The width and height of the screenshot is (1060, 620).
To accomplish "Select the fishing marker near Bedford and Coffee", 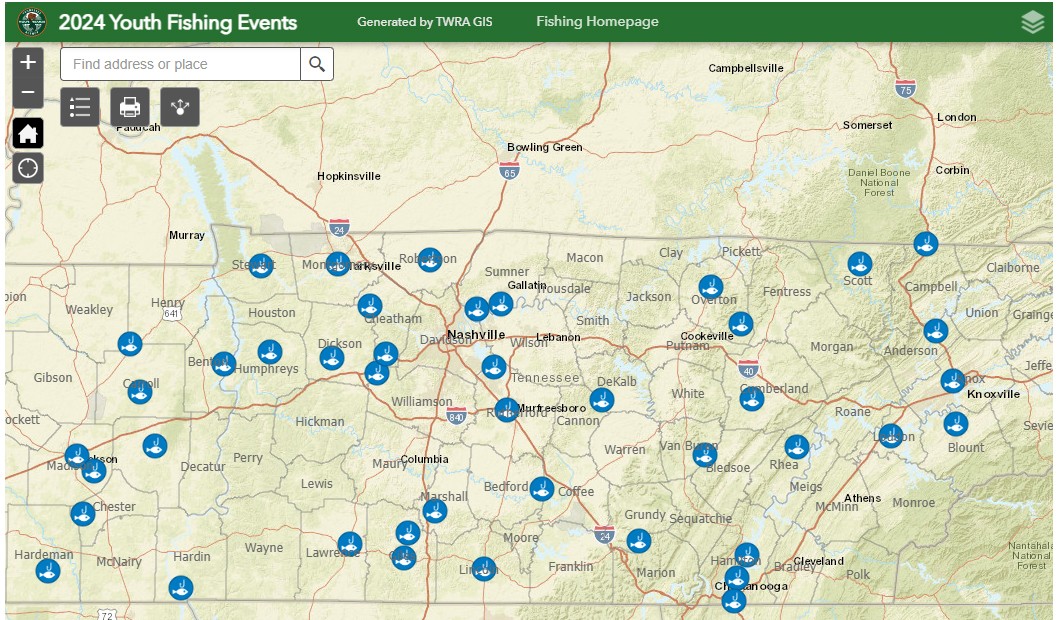I will tap(541, 489).
